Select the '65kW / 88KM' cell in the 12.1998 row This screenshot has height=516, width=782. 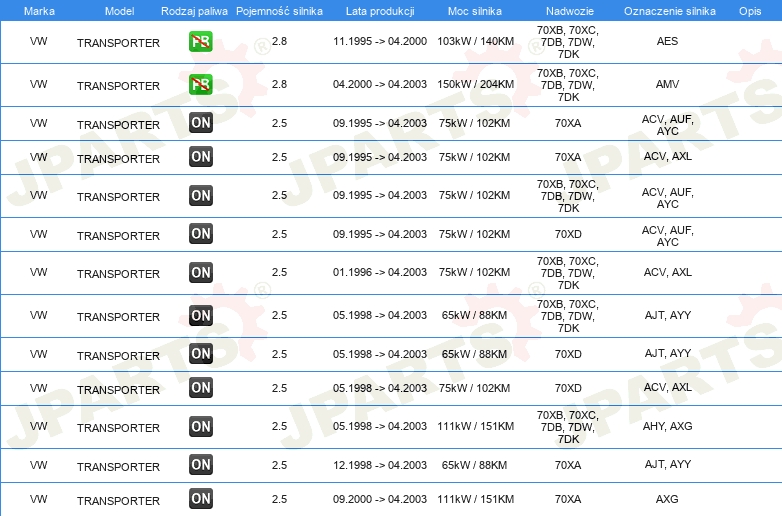(474, 465)
